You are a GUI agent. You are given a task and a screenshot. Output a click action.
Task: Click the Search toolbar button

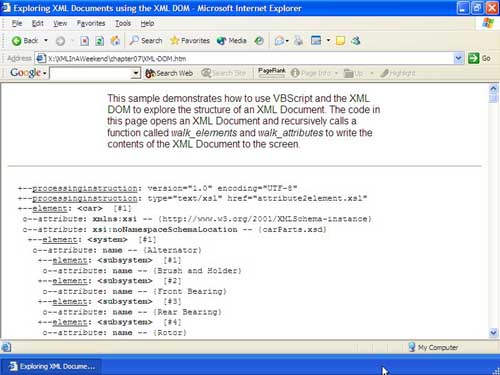146,41
